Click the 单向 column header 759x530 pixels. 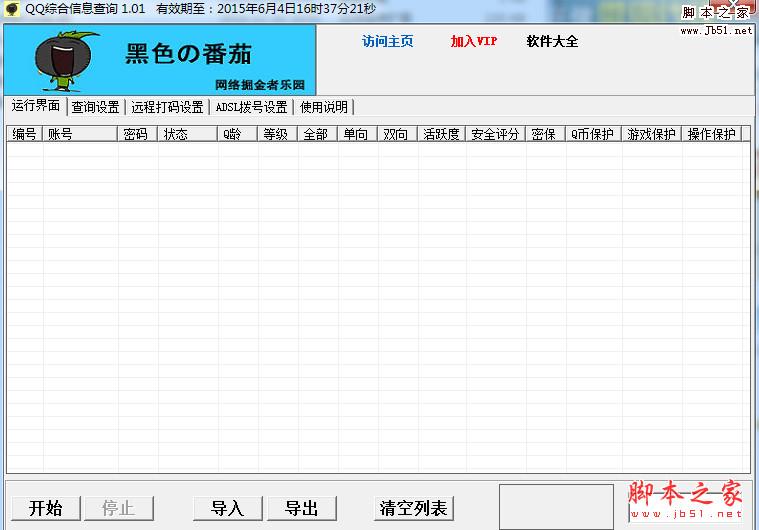click(x=357, y=134)
